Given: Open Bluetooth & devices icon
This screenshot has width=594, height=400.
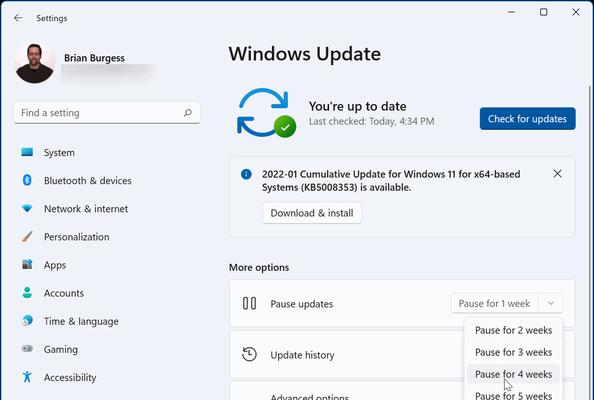Looking at the screenshot, I should [27, 180].
